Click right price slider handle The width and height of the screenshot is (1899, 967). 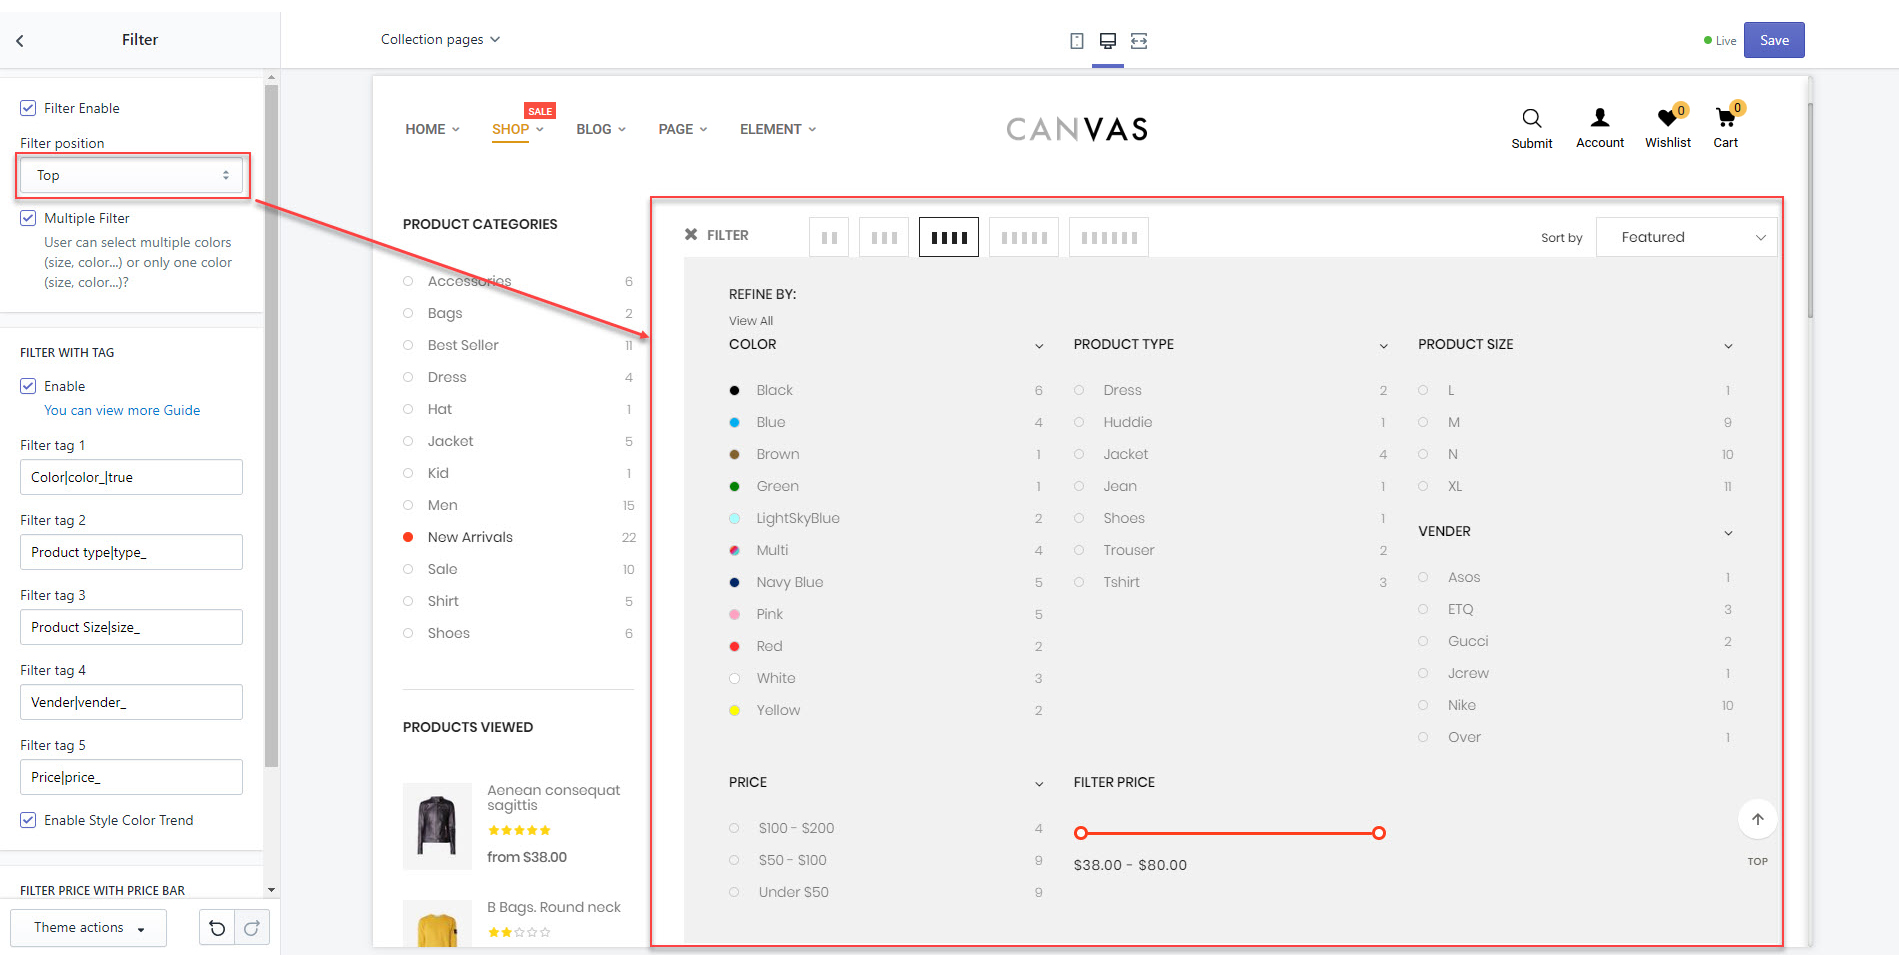(x=1379, y=833)
